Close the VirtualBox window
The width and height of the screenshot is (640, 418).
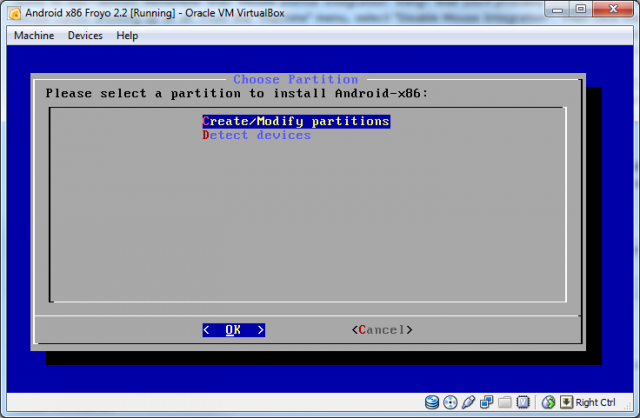(613, 10)
